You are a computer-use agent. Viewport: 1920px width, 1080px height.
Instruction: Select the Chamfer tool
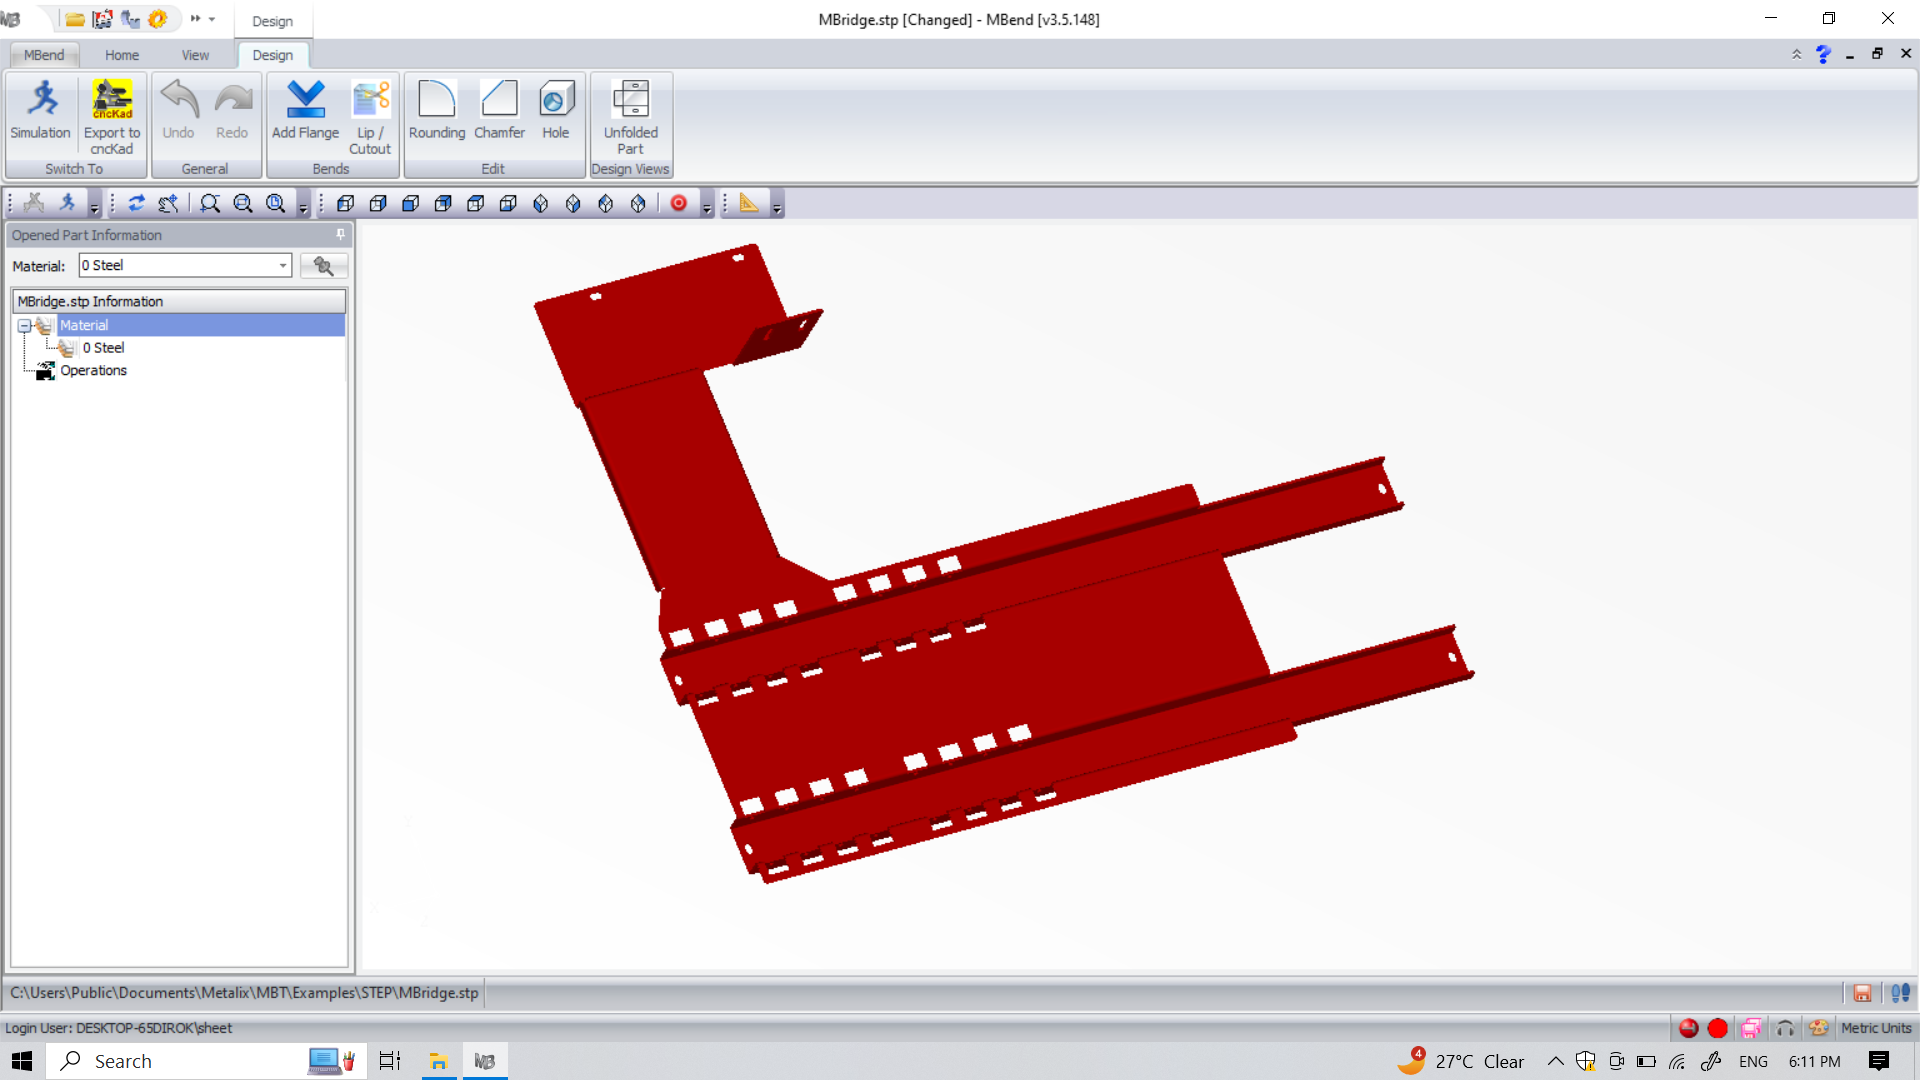click(499, 110)
